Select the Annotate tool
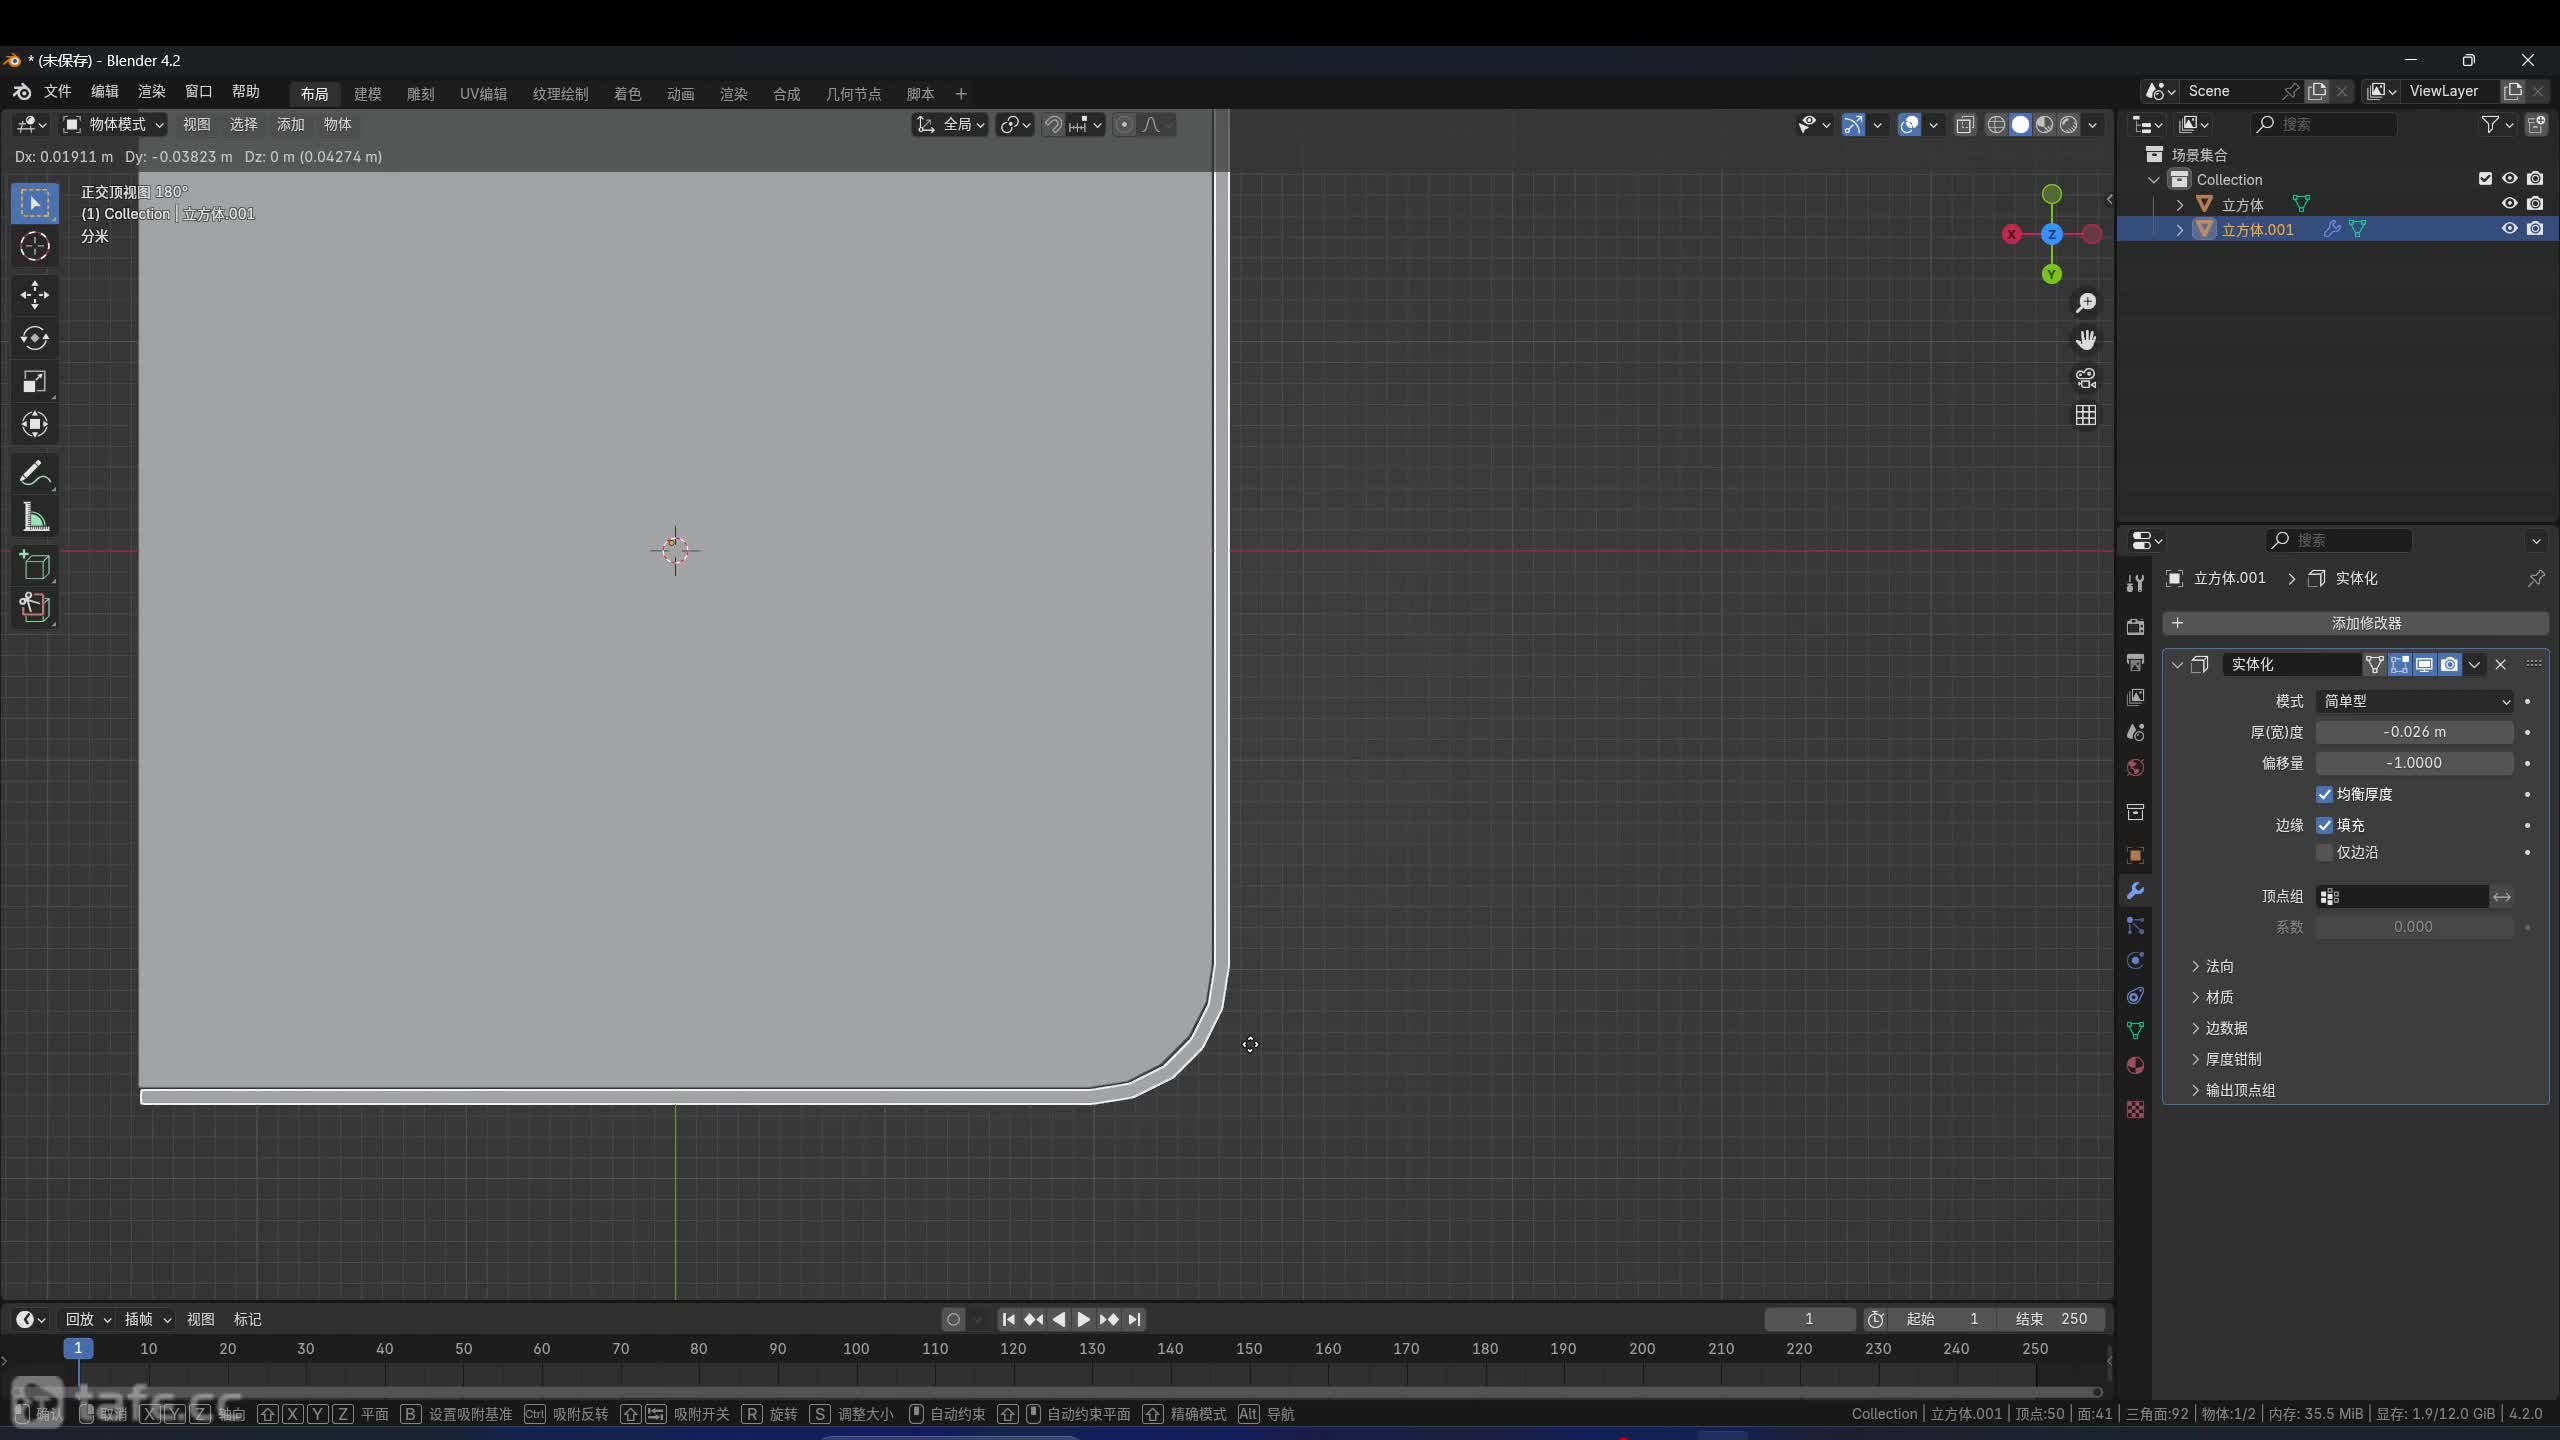The image size is (2560, 1440). tap(35, 473)
